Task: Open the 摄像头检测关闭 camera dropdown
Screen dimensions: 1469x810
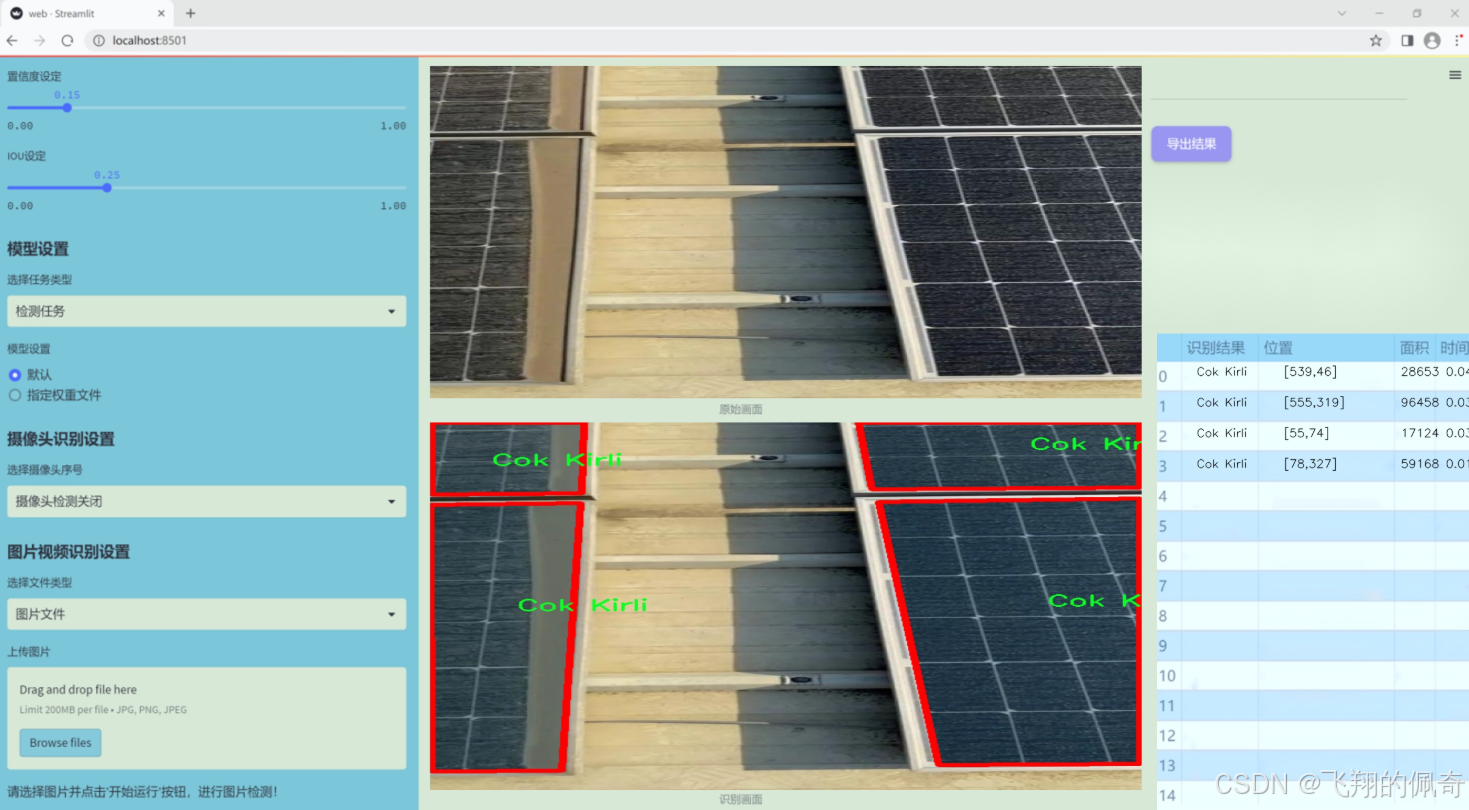Action: click(206, 501)
